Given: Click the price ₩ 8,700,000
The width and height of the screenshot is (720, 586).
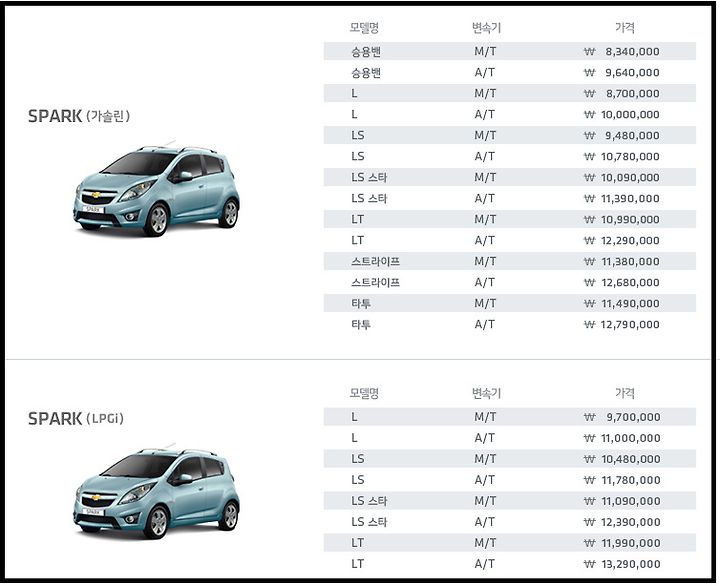Looking at the screenshot, I should pos(621,94).
